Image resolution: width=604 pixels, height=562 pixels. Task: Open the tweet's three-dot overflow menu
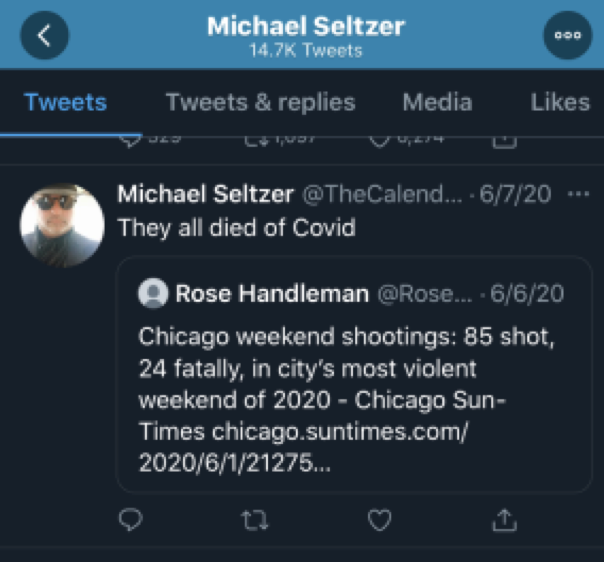(x=578, y=194)
